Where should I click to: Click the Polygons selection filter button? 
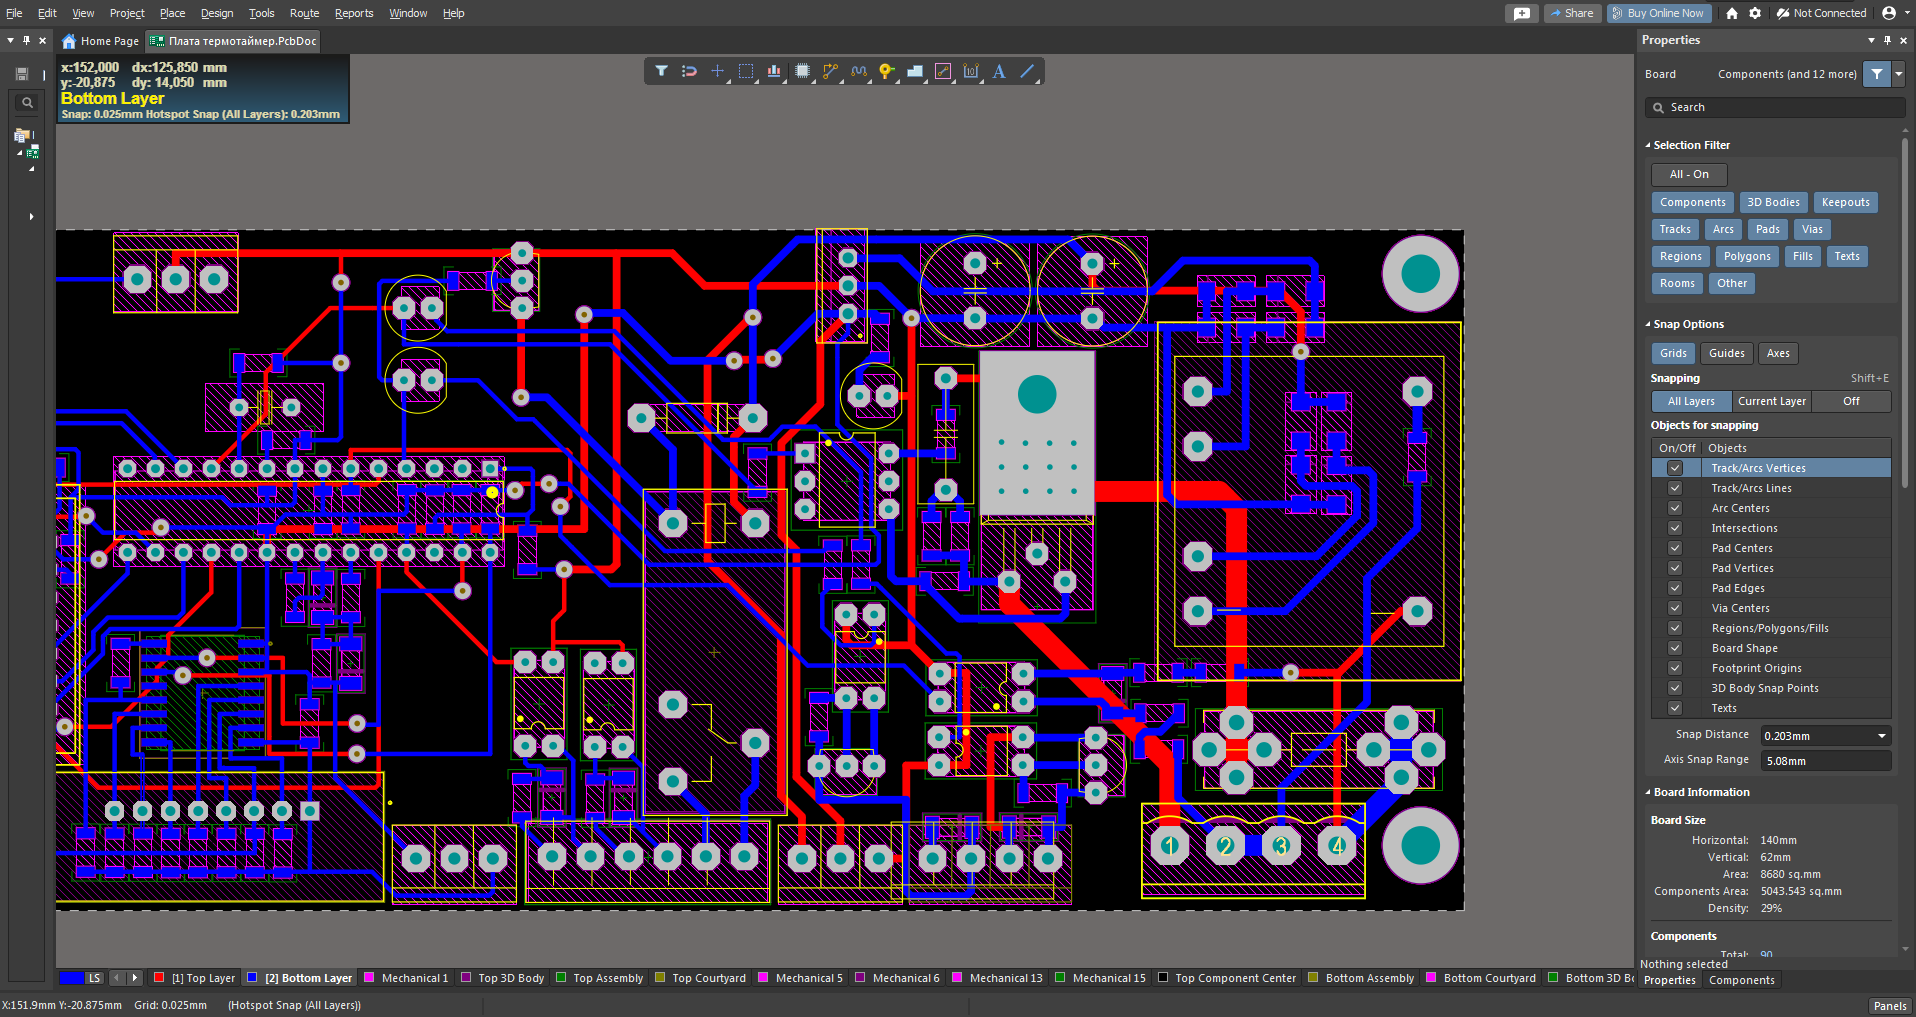(1746, 257)
